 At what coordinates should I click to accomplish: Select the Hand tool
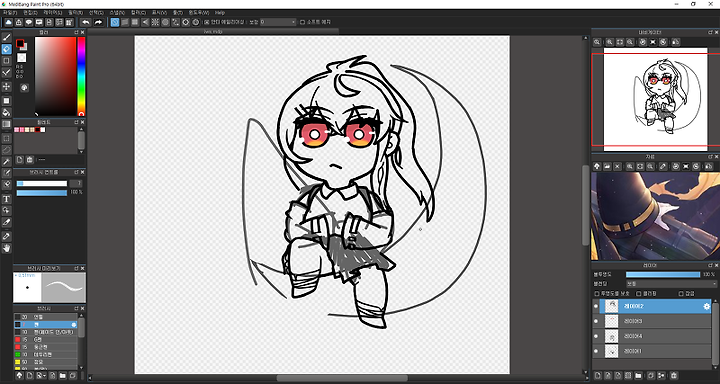click(x=6, y=248)
